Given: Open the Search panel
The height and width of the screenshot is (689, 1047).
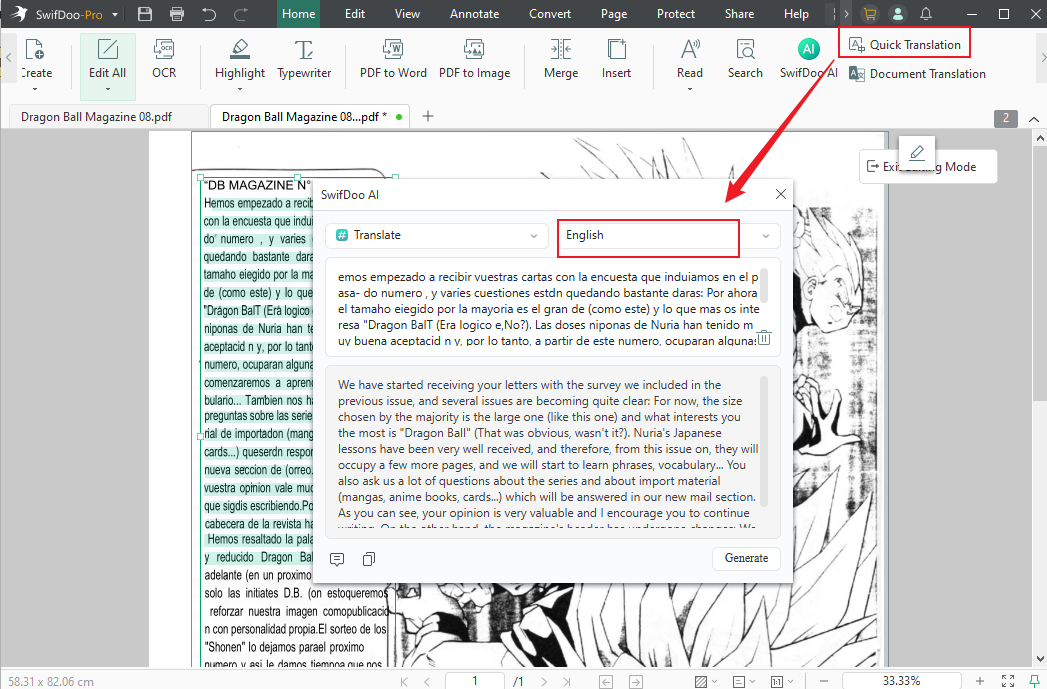Looking at the screenshot, I should pos(744,60).
